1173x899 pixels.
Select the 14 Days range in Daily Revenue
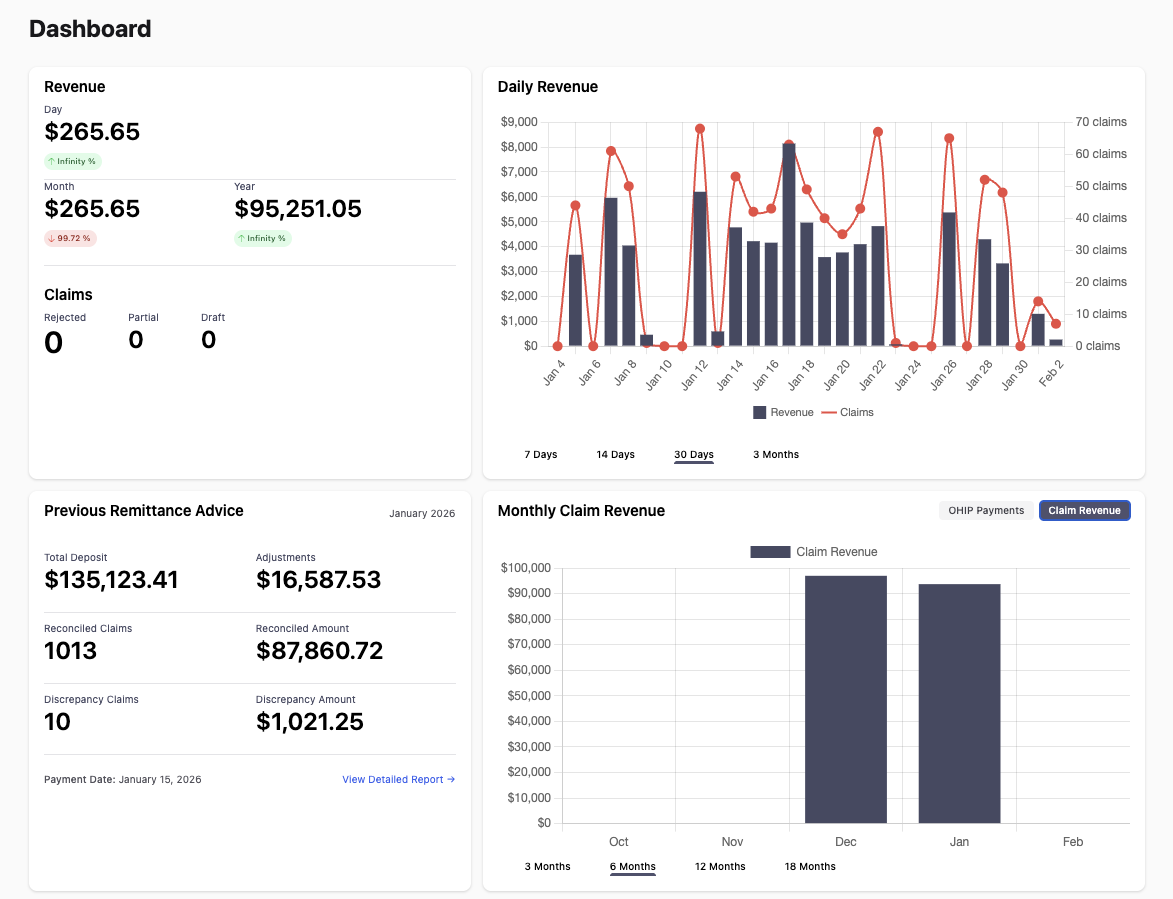pyautogui.click(x=615, y=454)
